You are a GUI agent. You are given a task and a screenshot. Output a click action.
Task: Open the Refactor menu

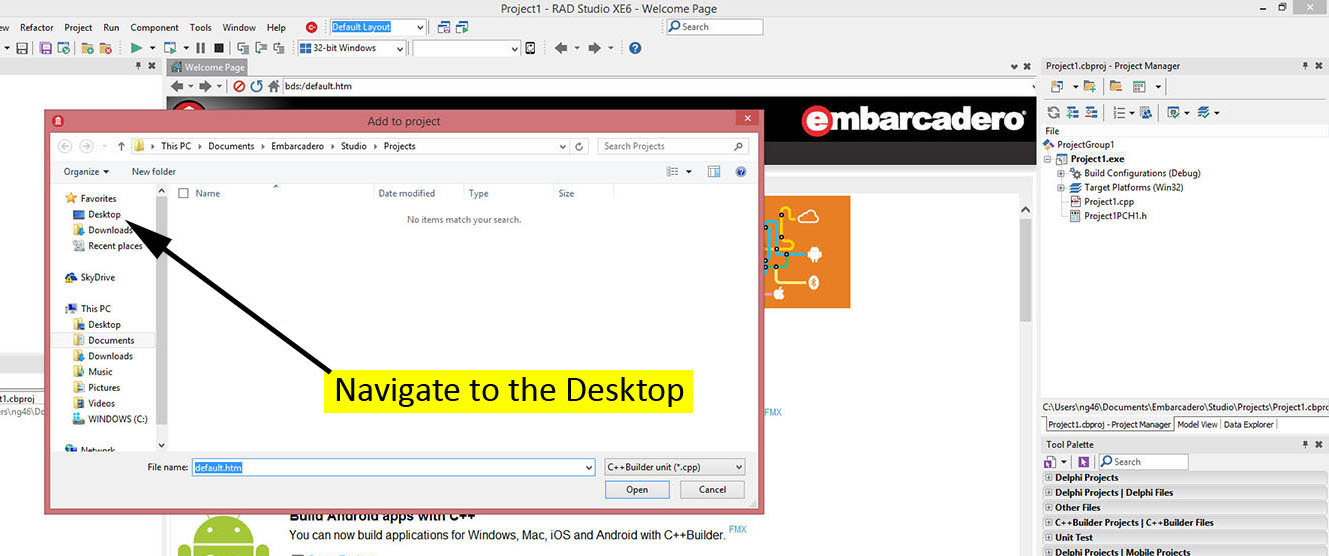37,27
